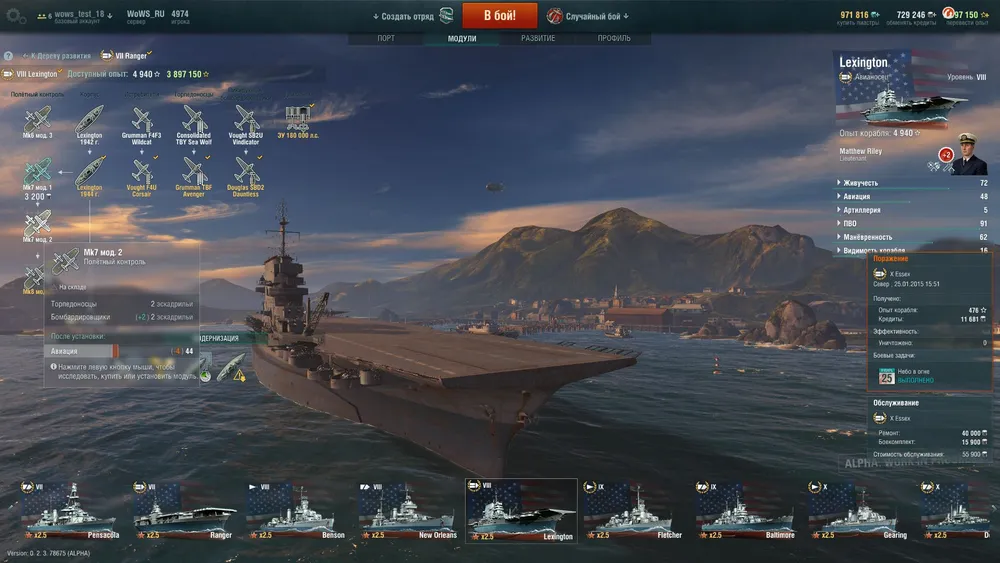Go back via К Дереву развития link
The width and height of the screenshot is (1000, 563).
pos(56,56)
